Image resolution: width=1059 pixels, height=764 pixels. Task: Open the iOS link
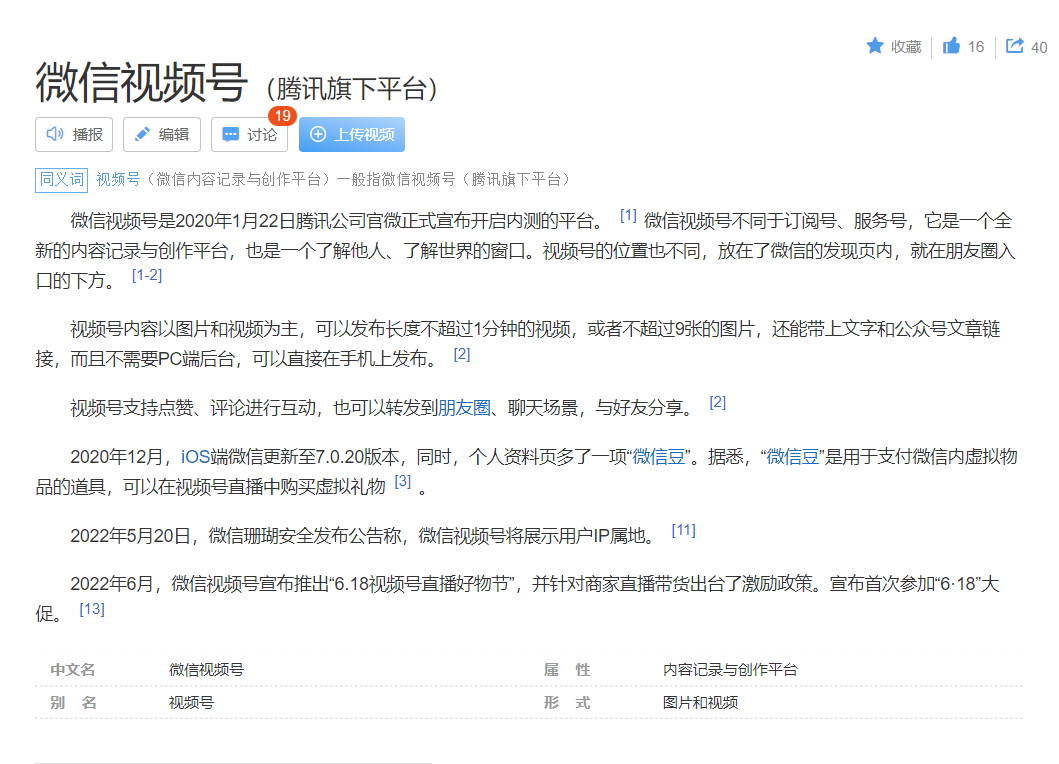click(195, 457)
